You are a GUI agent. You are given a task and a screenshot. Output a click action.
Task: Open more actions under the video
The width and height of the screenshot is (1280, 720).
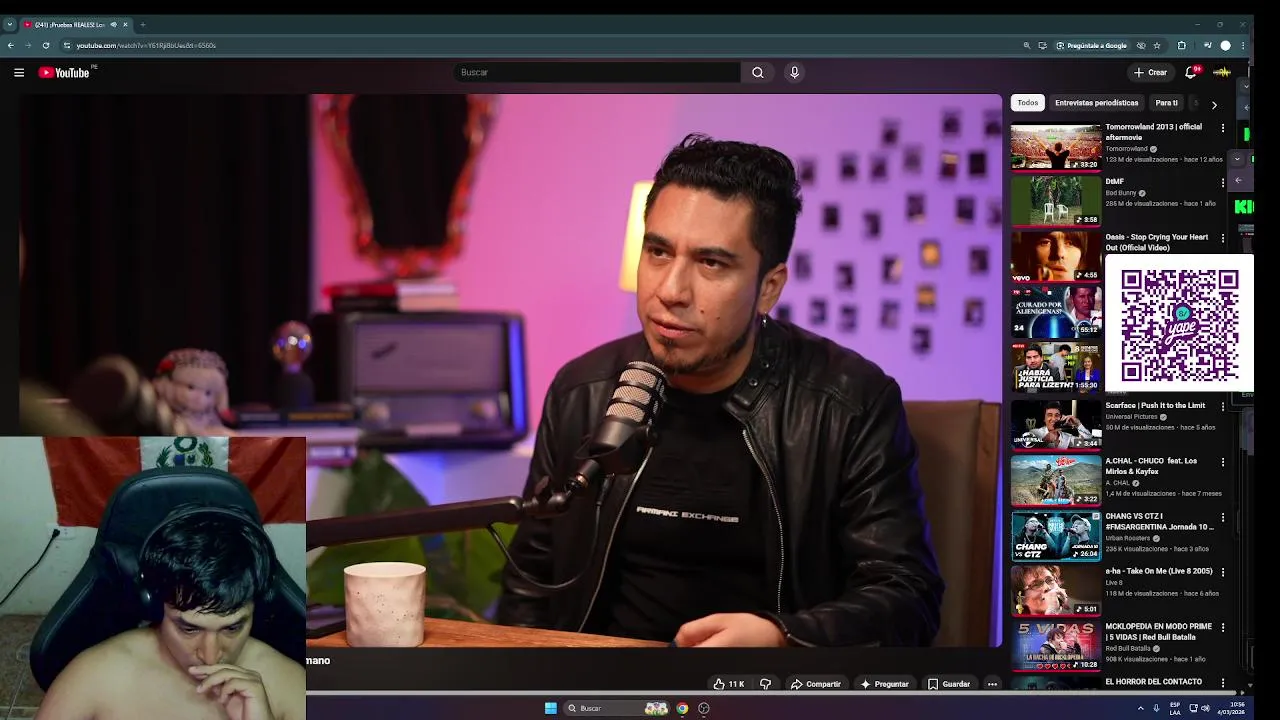pos(992,684)
